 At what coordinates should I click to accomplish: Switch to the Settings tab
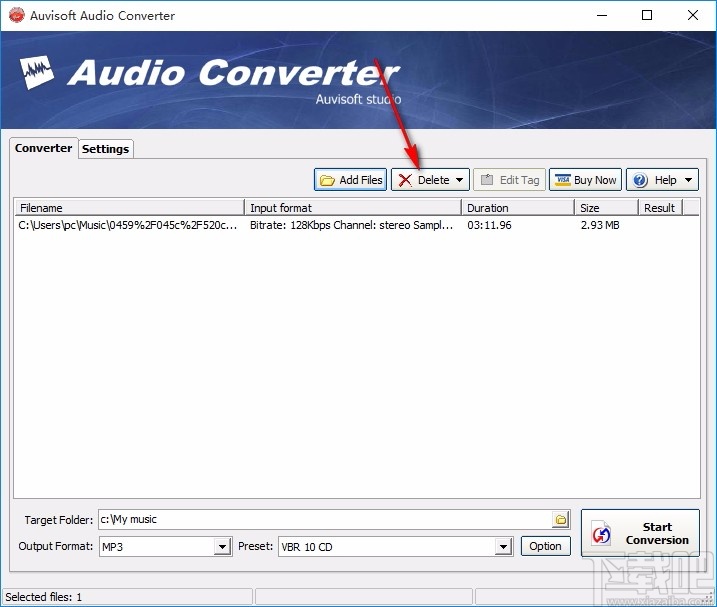click(x=106, y=149)
